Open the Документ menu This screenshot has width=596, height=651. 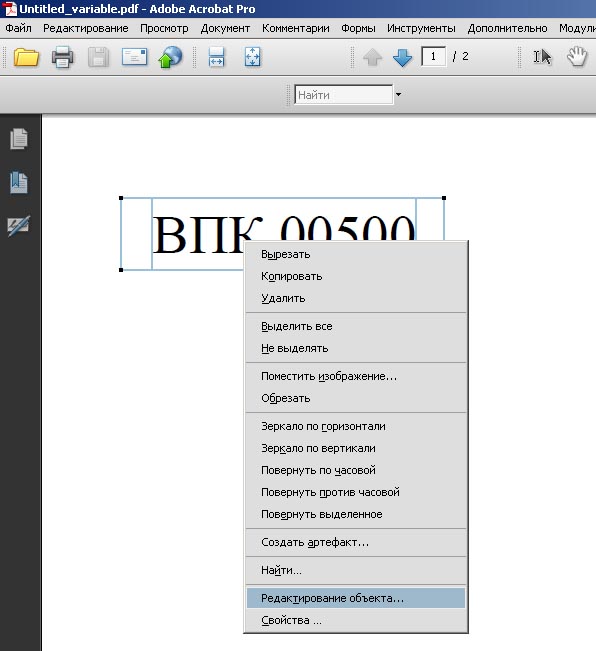click(225, 28)
